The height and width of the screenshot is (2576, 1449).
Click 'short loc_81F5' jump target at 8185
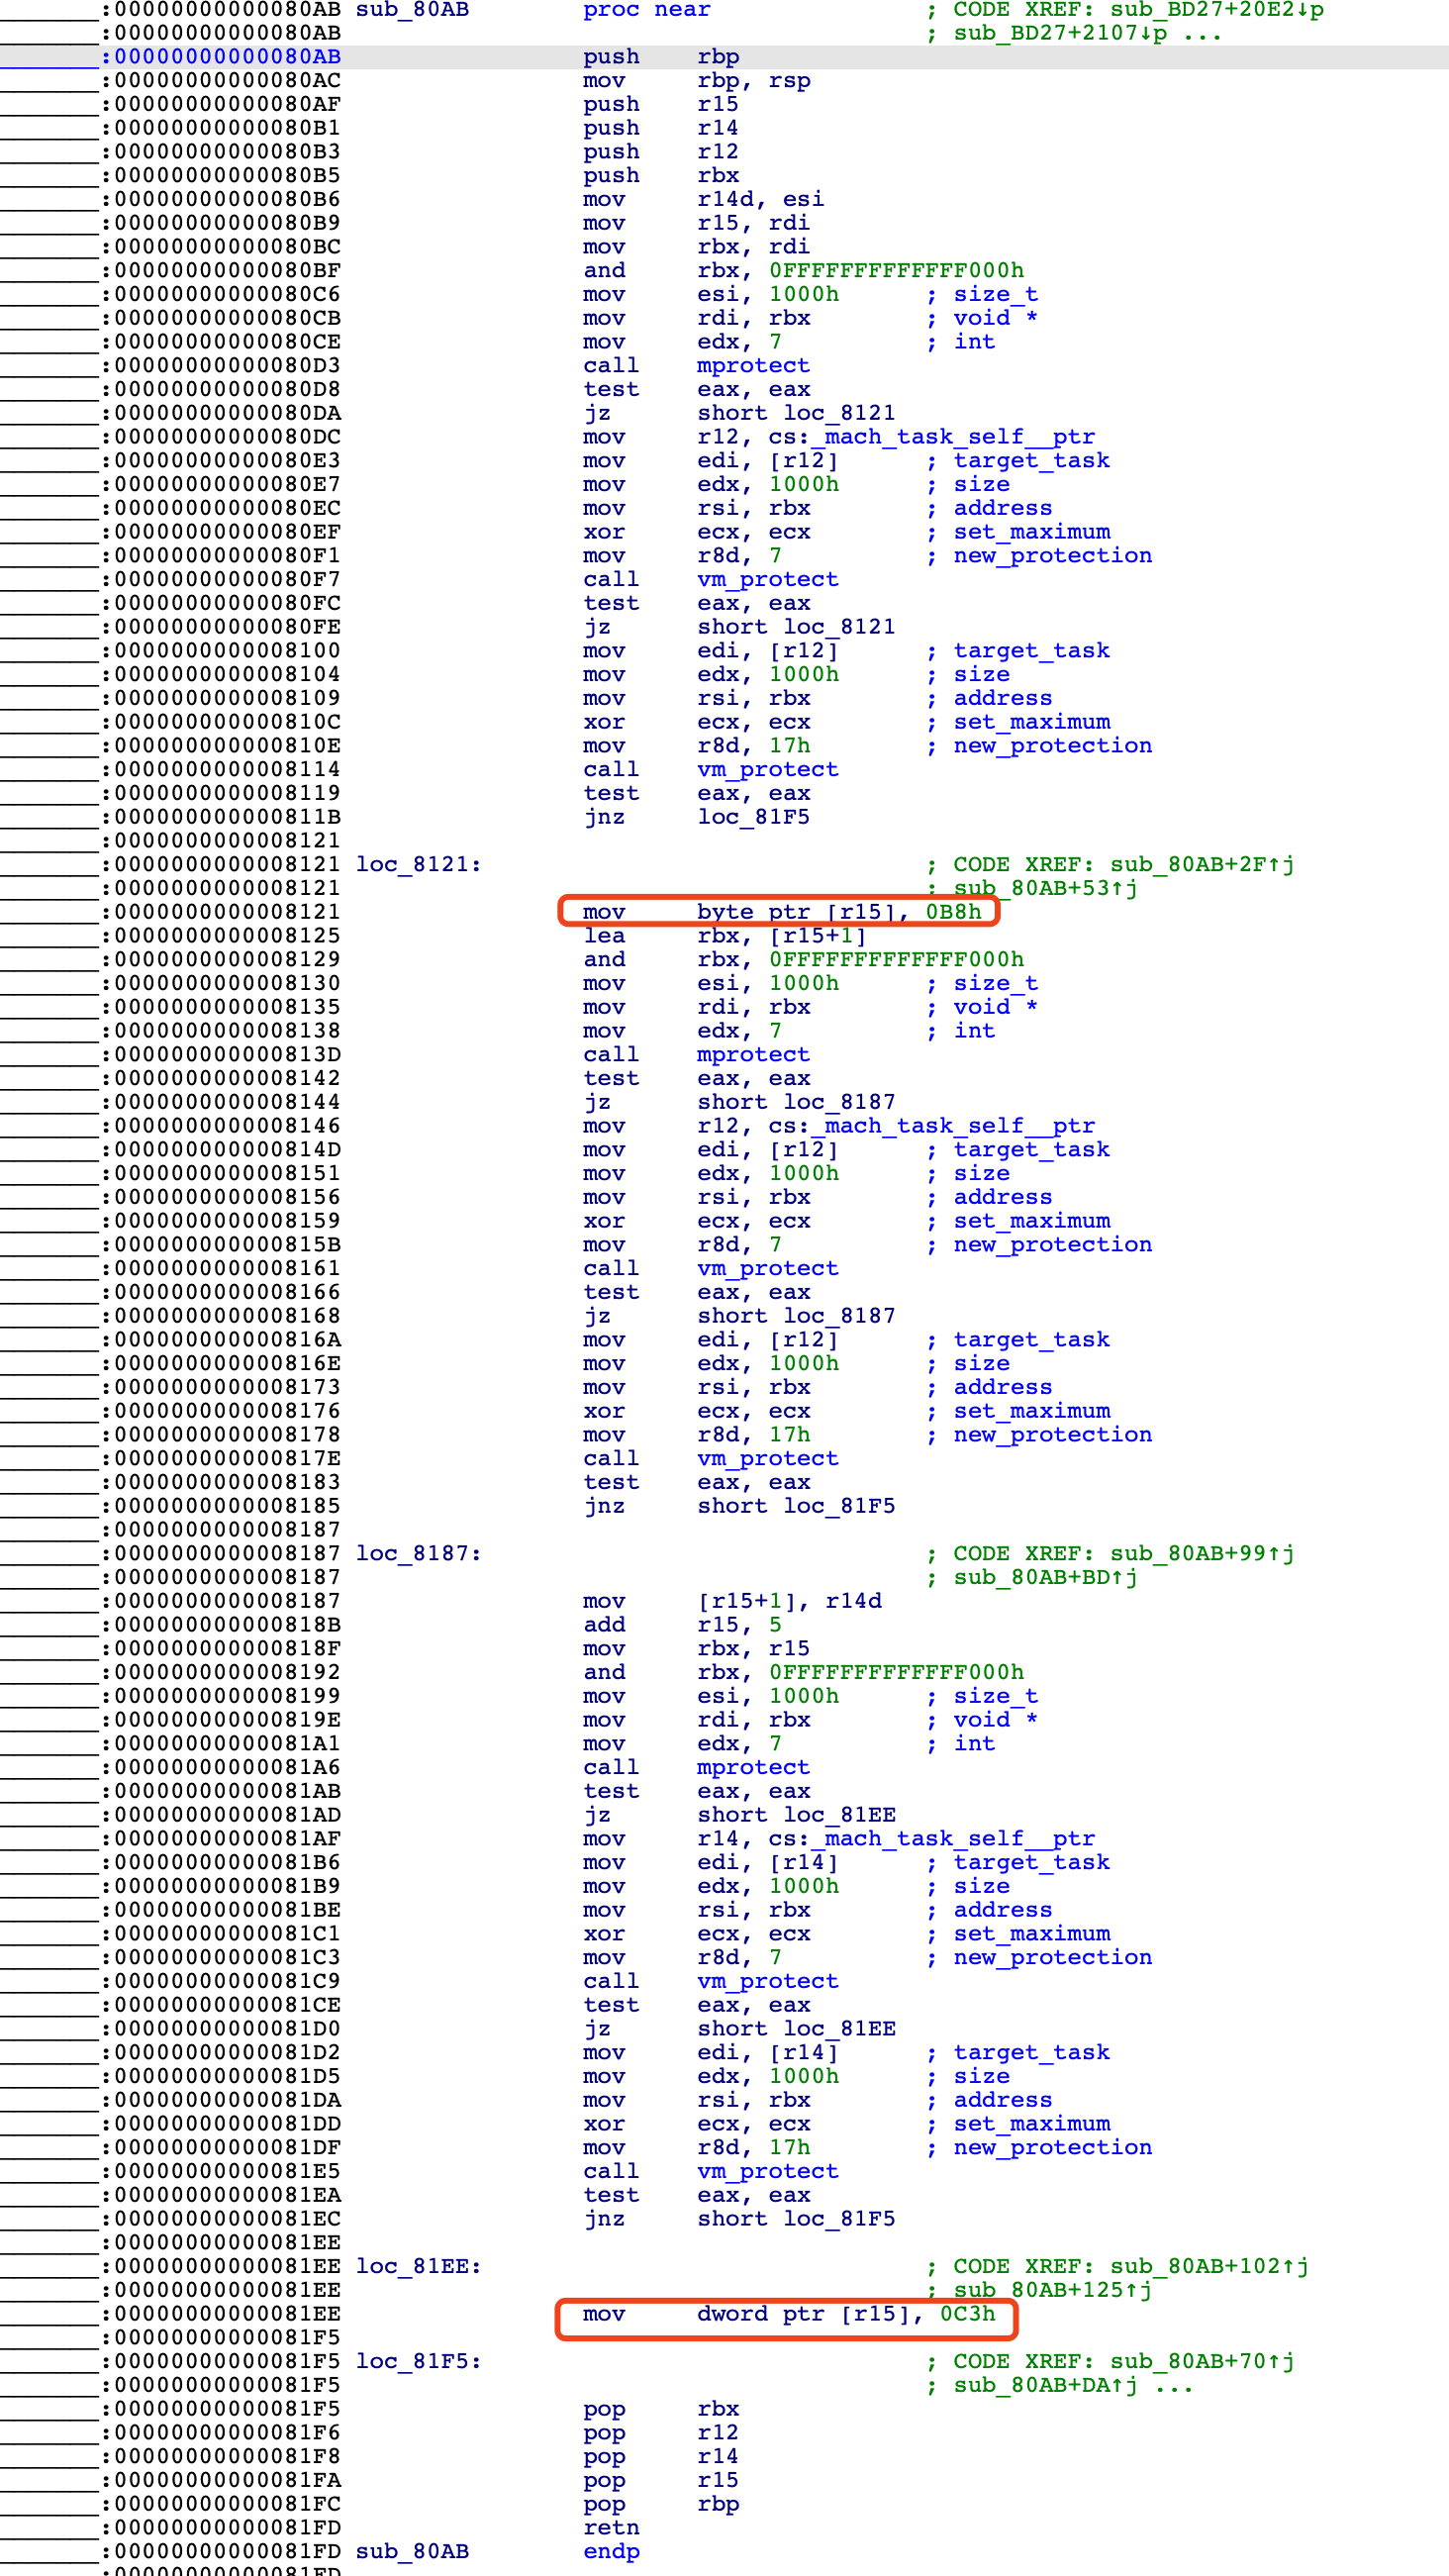coord(796,1506)
